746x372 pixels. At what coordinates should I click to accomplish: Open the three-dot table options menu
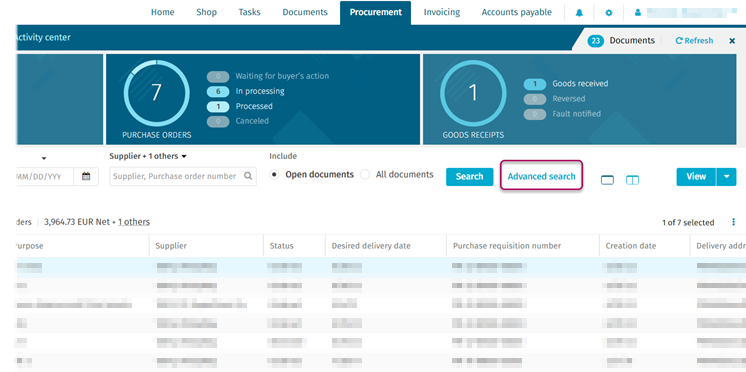(x=733, y=222)
